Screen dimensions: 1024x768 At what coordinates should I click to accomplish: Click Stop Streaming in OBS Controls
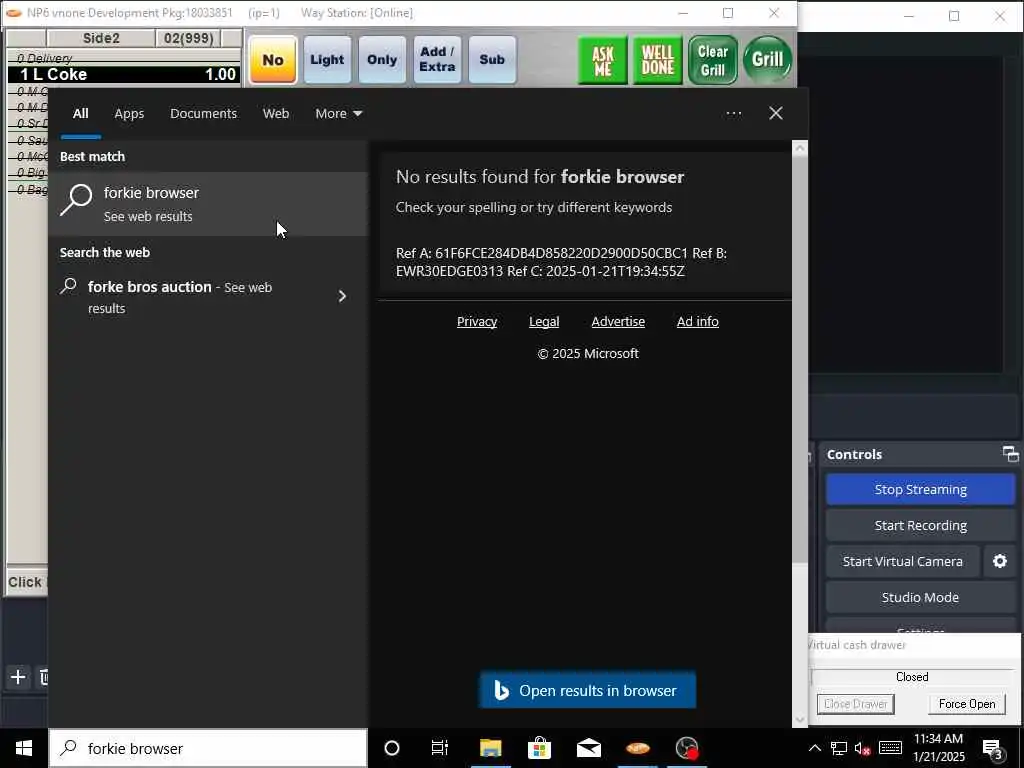click(x=920, y=490)
